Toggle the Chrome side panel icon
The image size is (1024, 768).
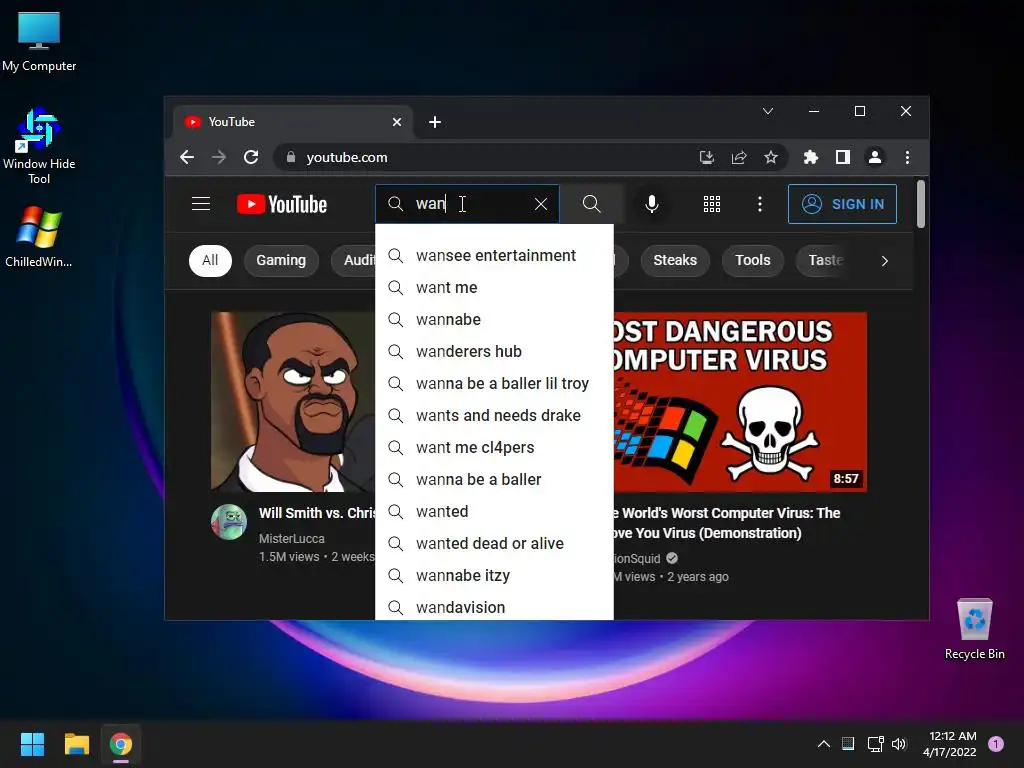click(842, 157)
